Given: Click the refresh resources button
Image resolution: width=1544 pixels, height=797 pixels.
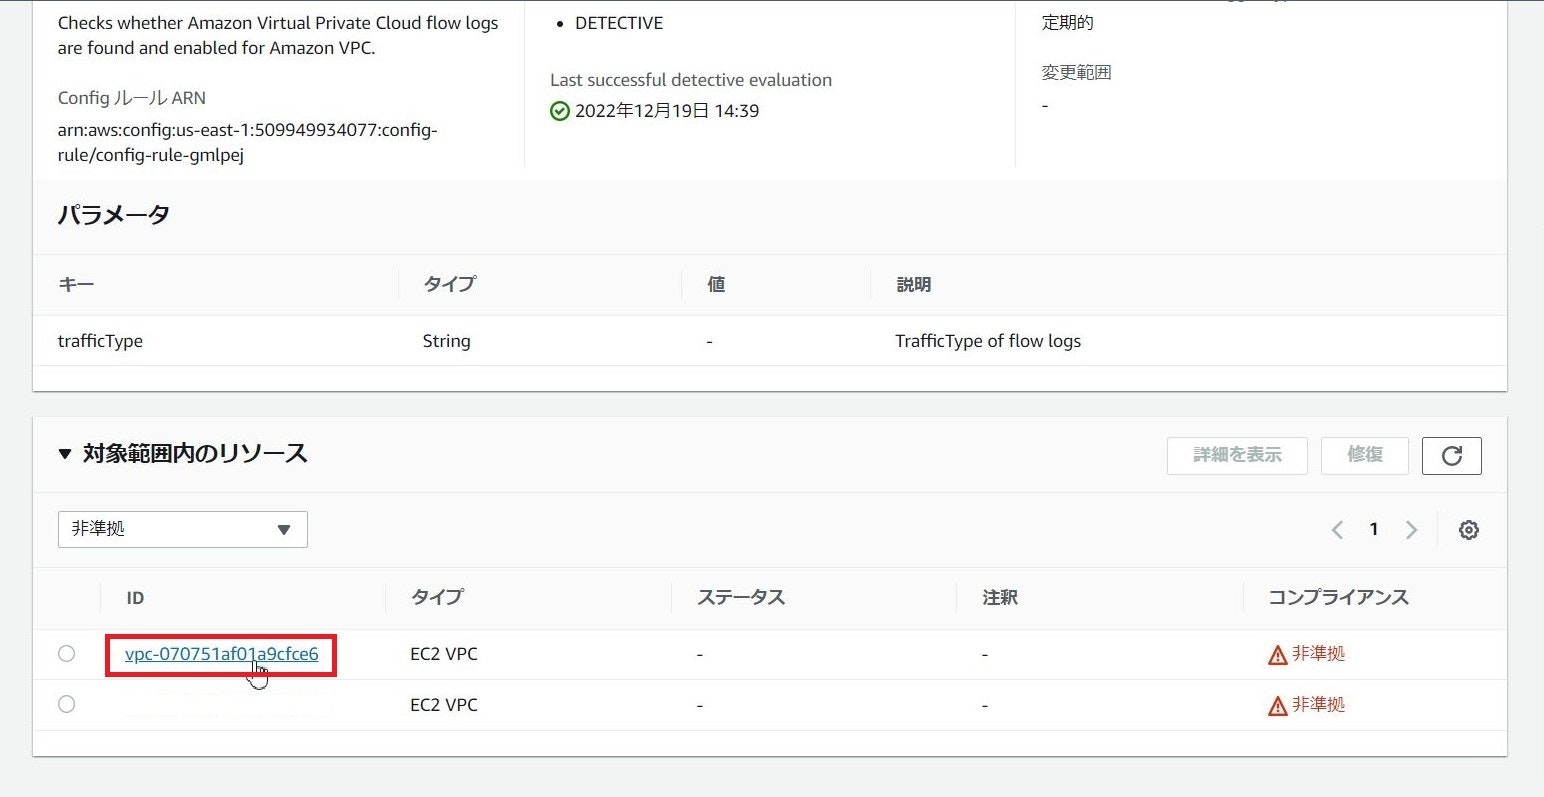Looking at the screenshot, I should point(1451,456).
